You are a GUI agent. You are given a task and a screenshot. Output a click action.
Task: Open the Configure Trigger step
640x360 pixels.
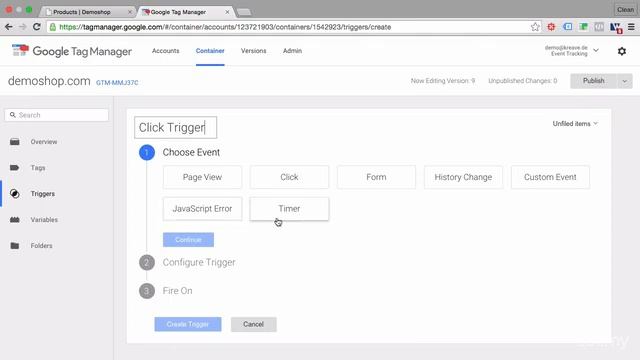tap(199, 262)
